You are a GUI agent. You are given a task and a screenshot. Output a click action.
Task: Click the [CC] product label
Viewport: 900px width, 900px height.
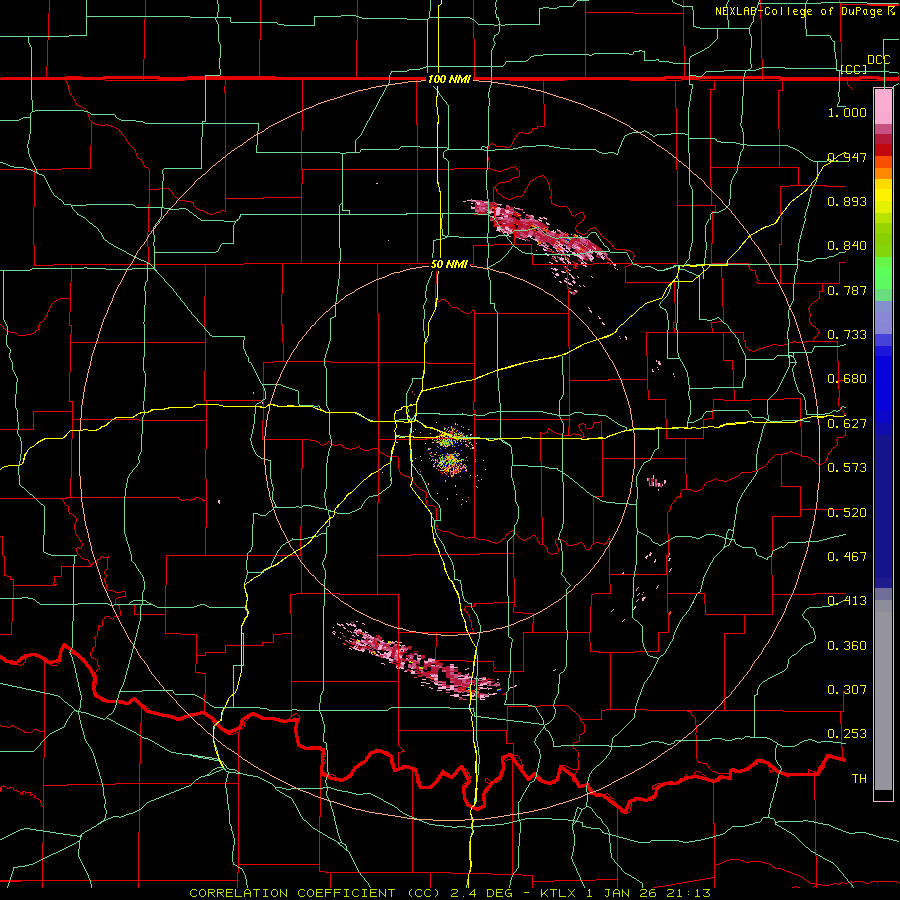(x=854, y=69)
